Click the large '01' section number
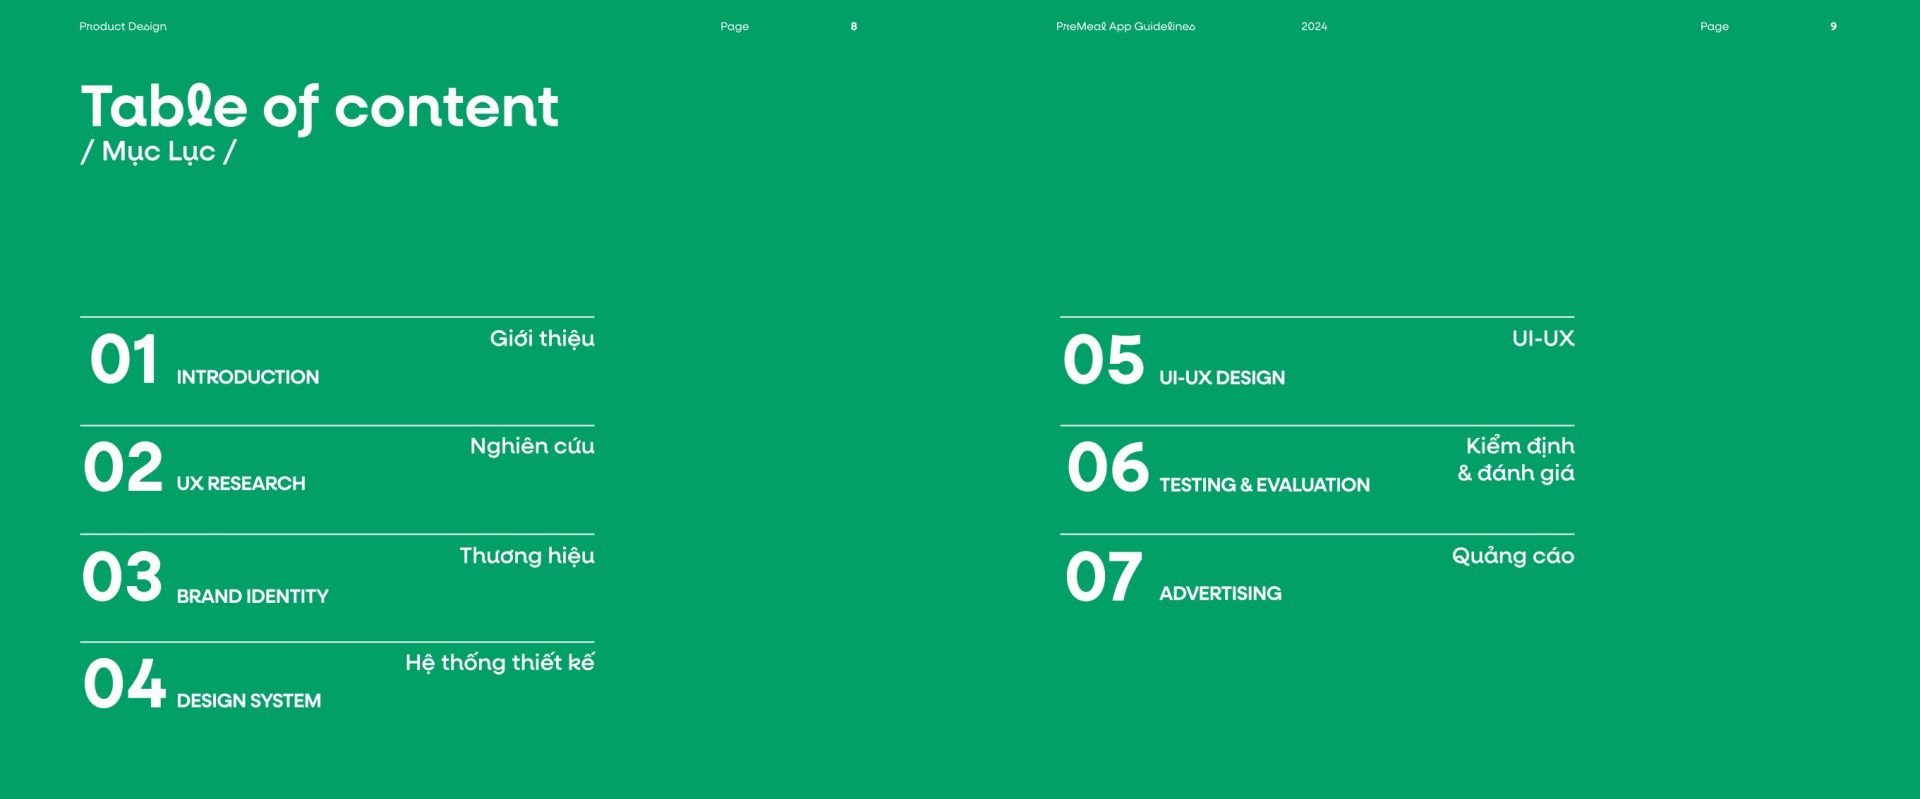This screenshot has height=799, width=1920. [x=123, y=360]
